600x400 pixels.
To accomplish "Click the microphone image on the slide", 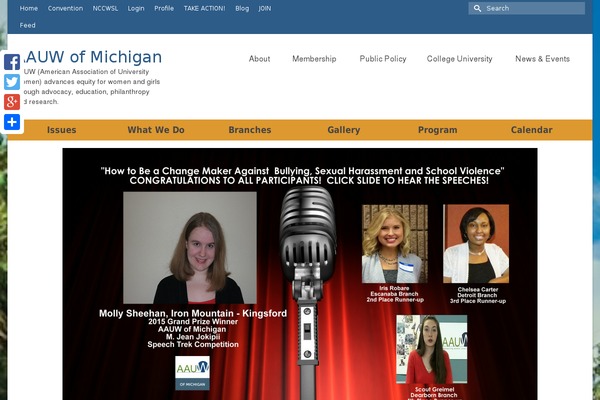I will coord(308,294).
